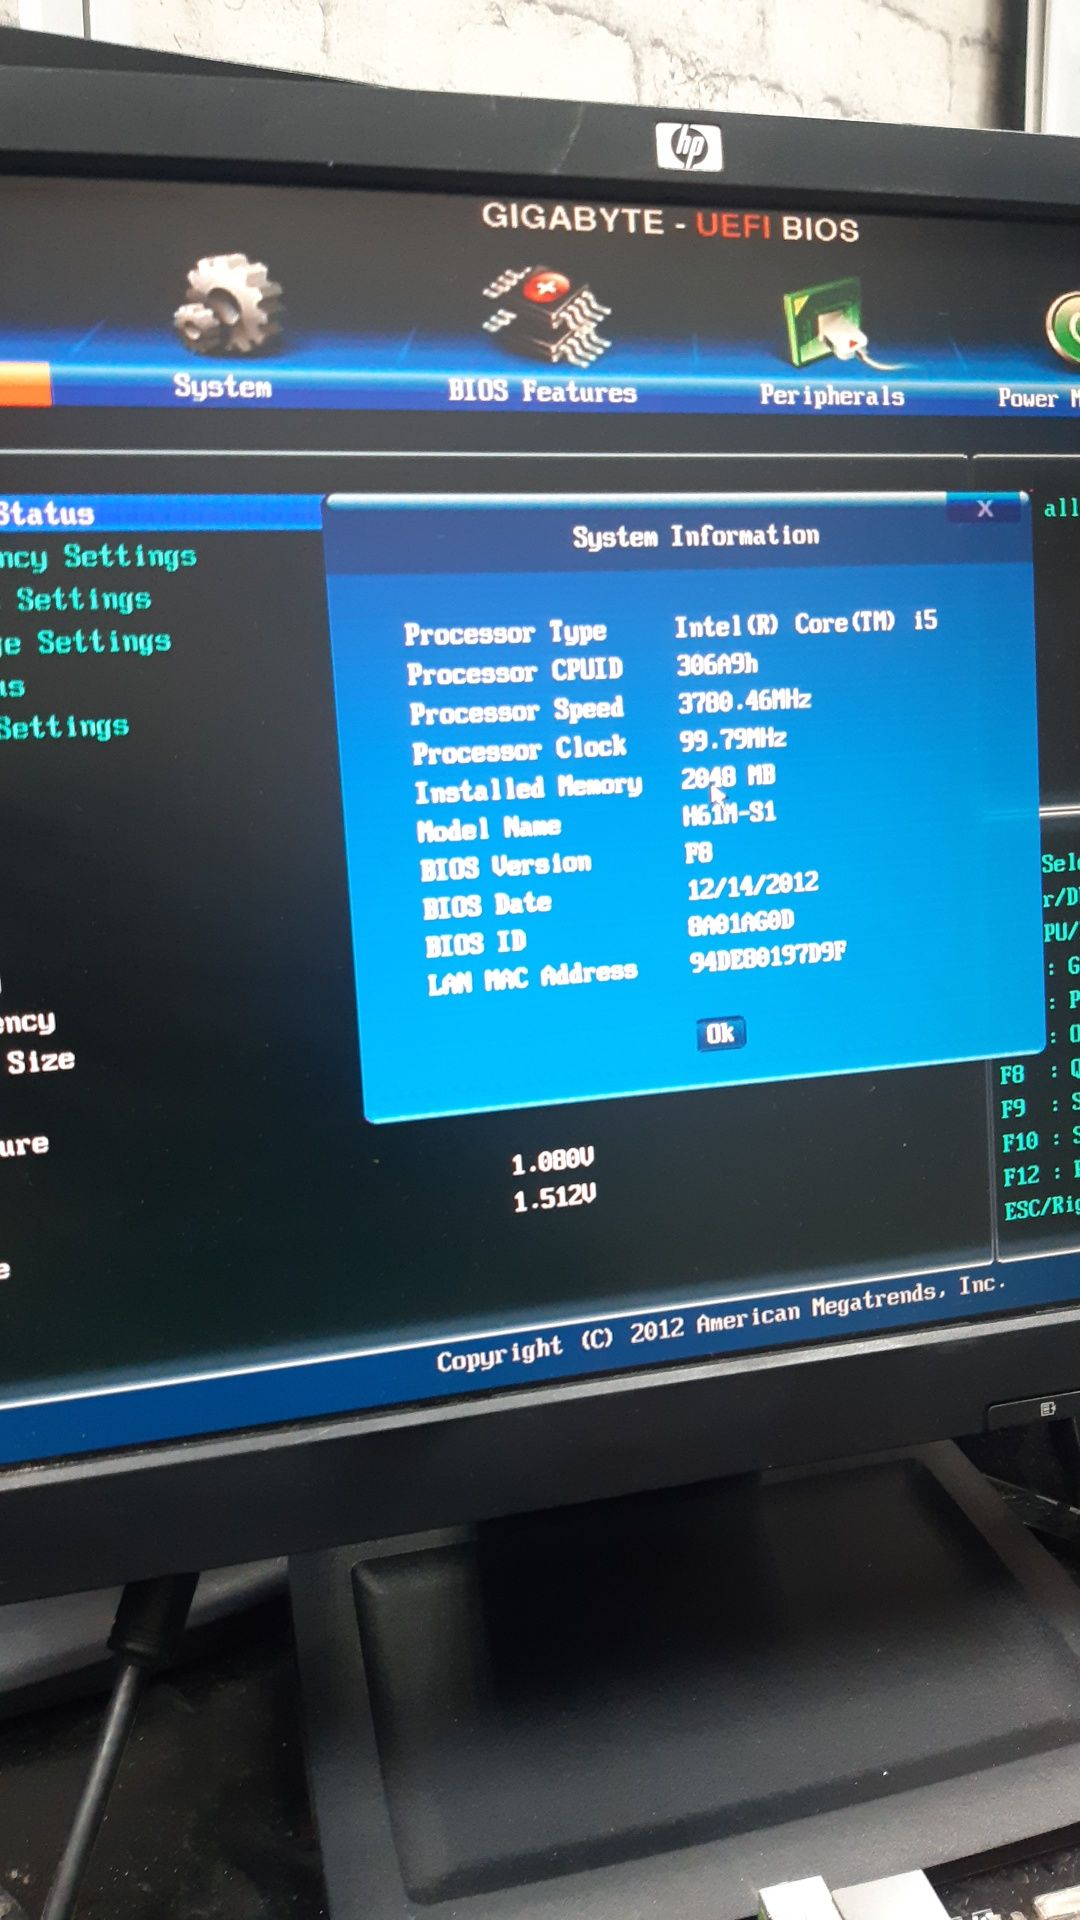This screenshot has height=1920, width=1080.
Task: Click the F8 shortcut hint in help panel
Action: [1040, 1072]
